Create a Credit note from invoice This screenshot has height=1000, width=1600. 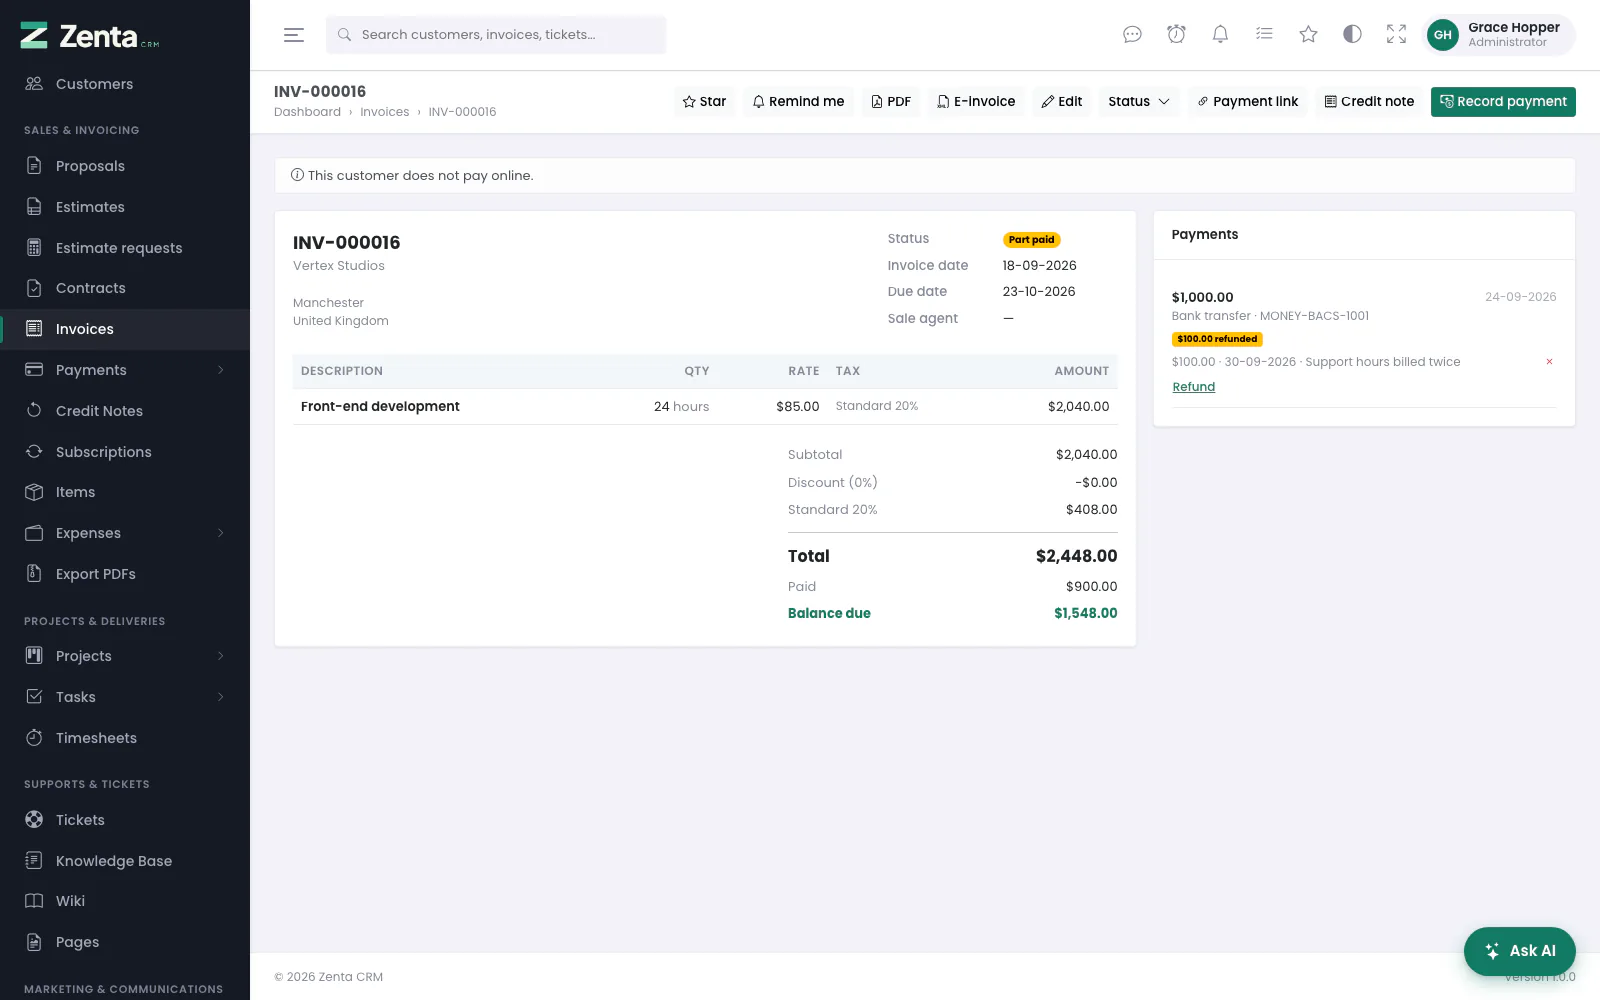[x=1369, y=102]
